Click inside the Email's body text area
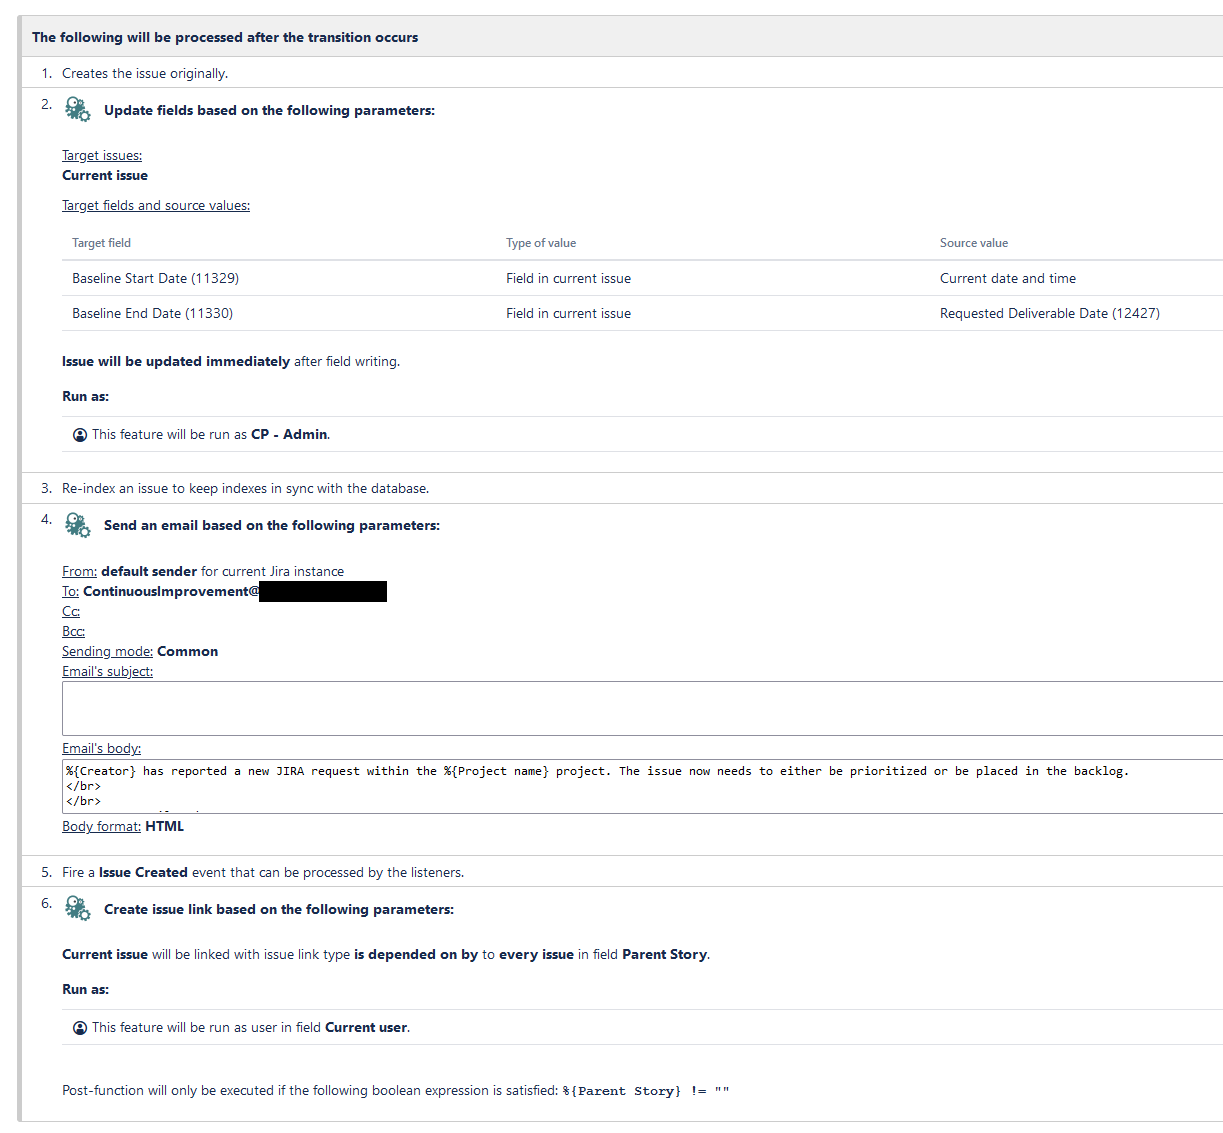Viewport: 1223px width, 1133px height. (x=642, y=786)
